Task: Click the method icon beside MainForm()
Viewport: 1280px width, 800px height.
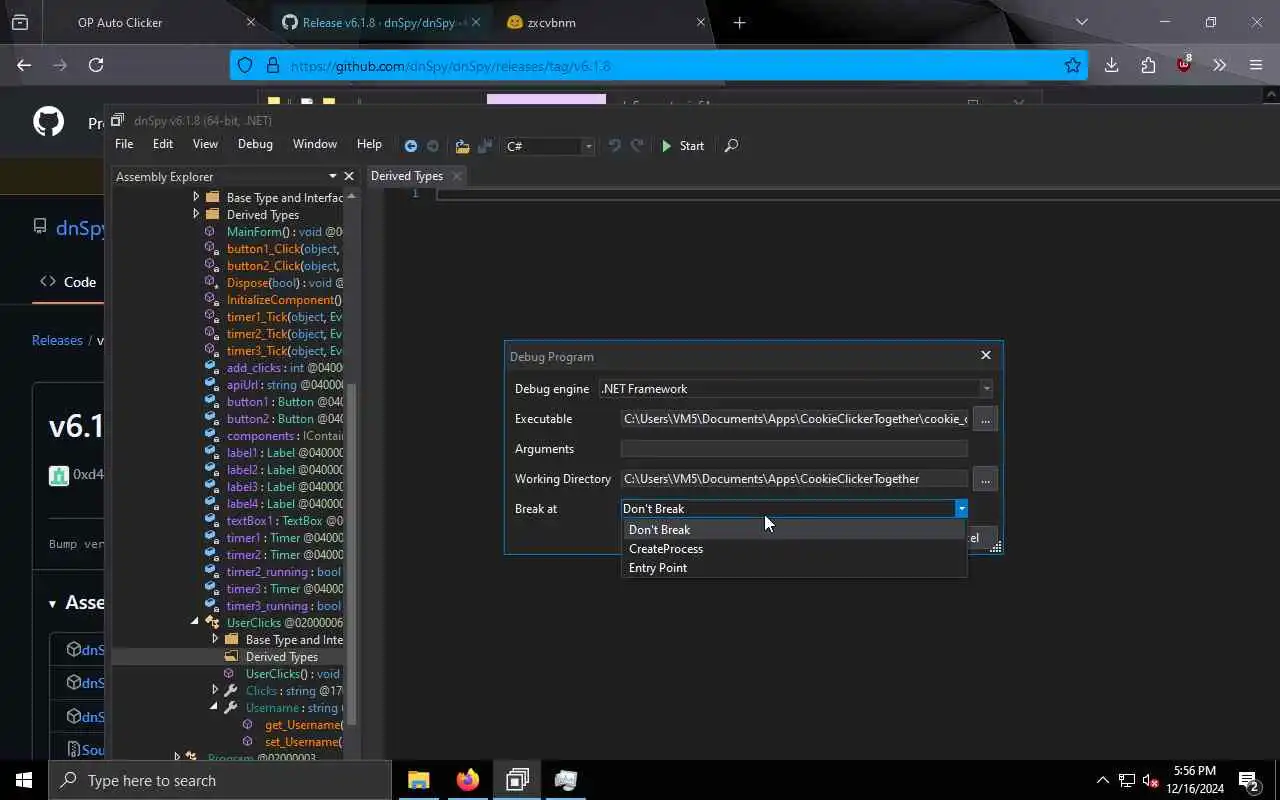Action: click(210, 231)
